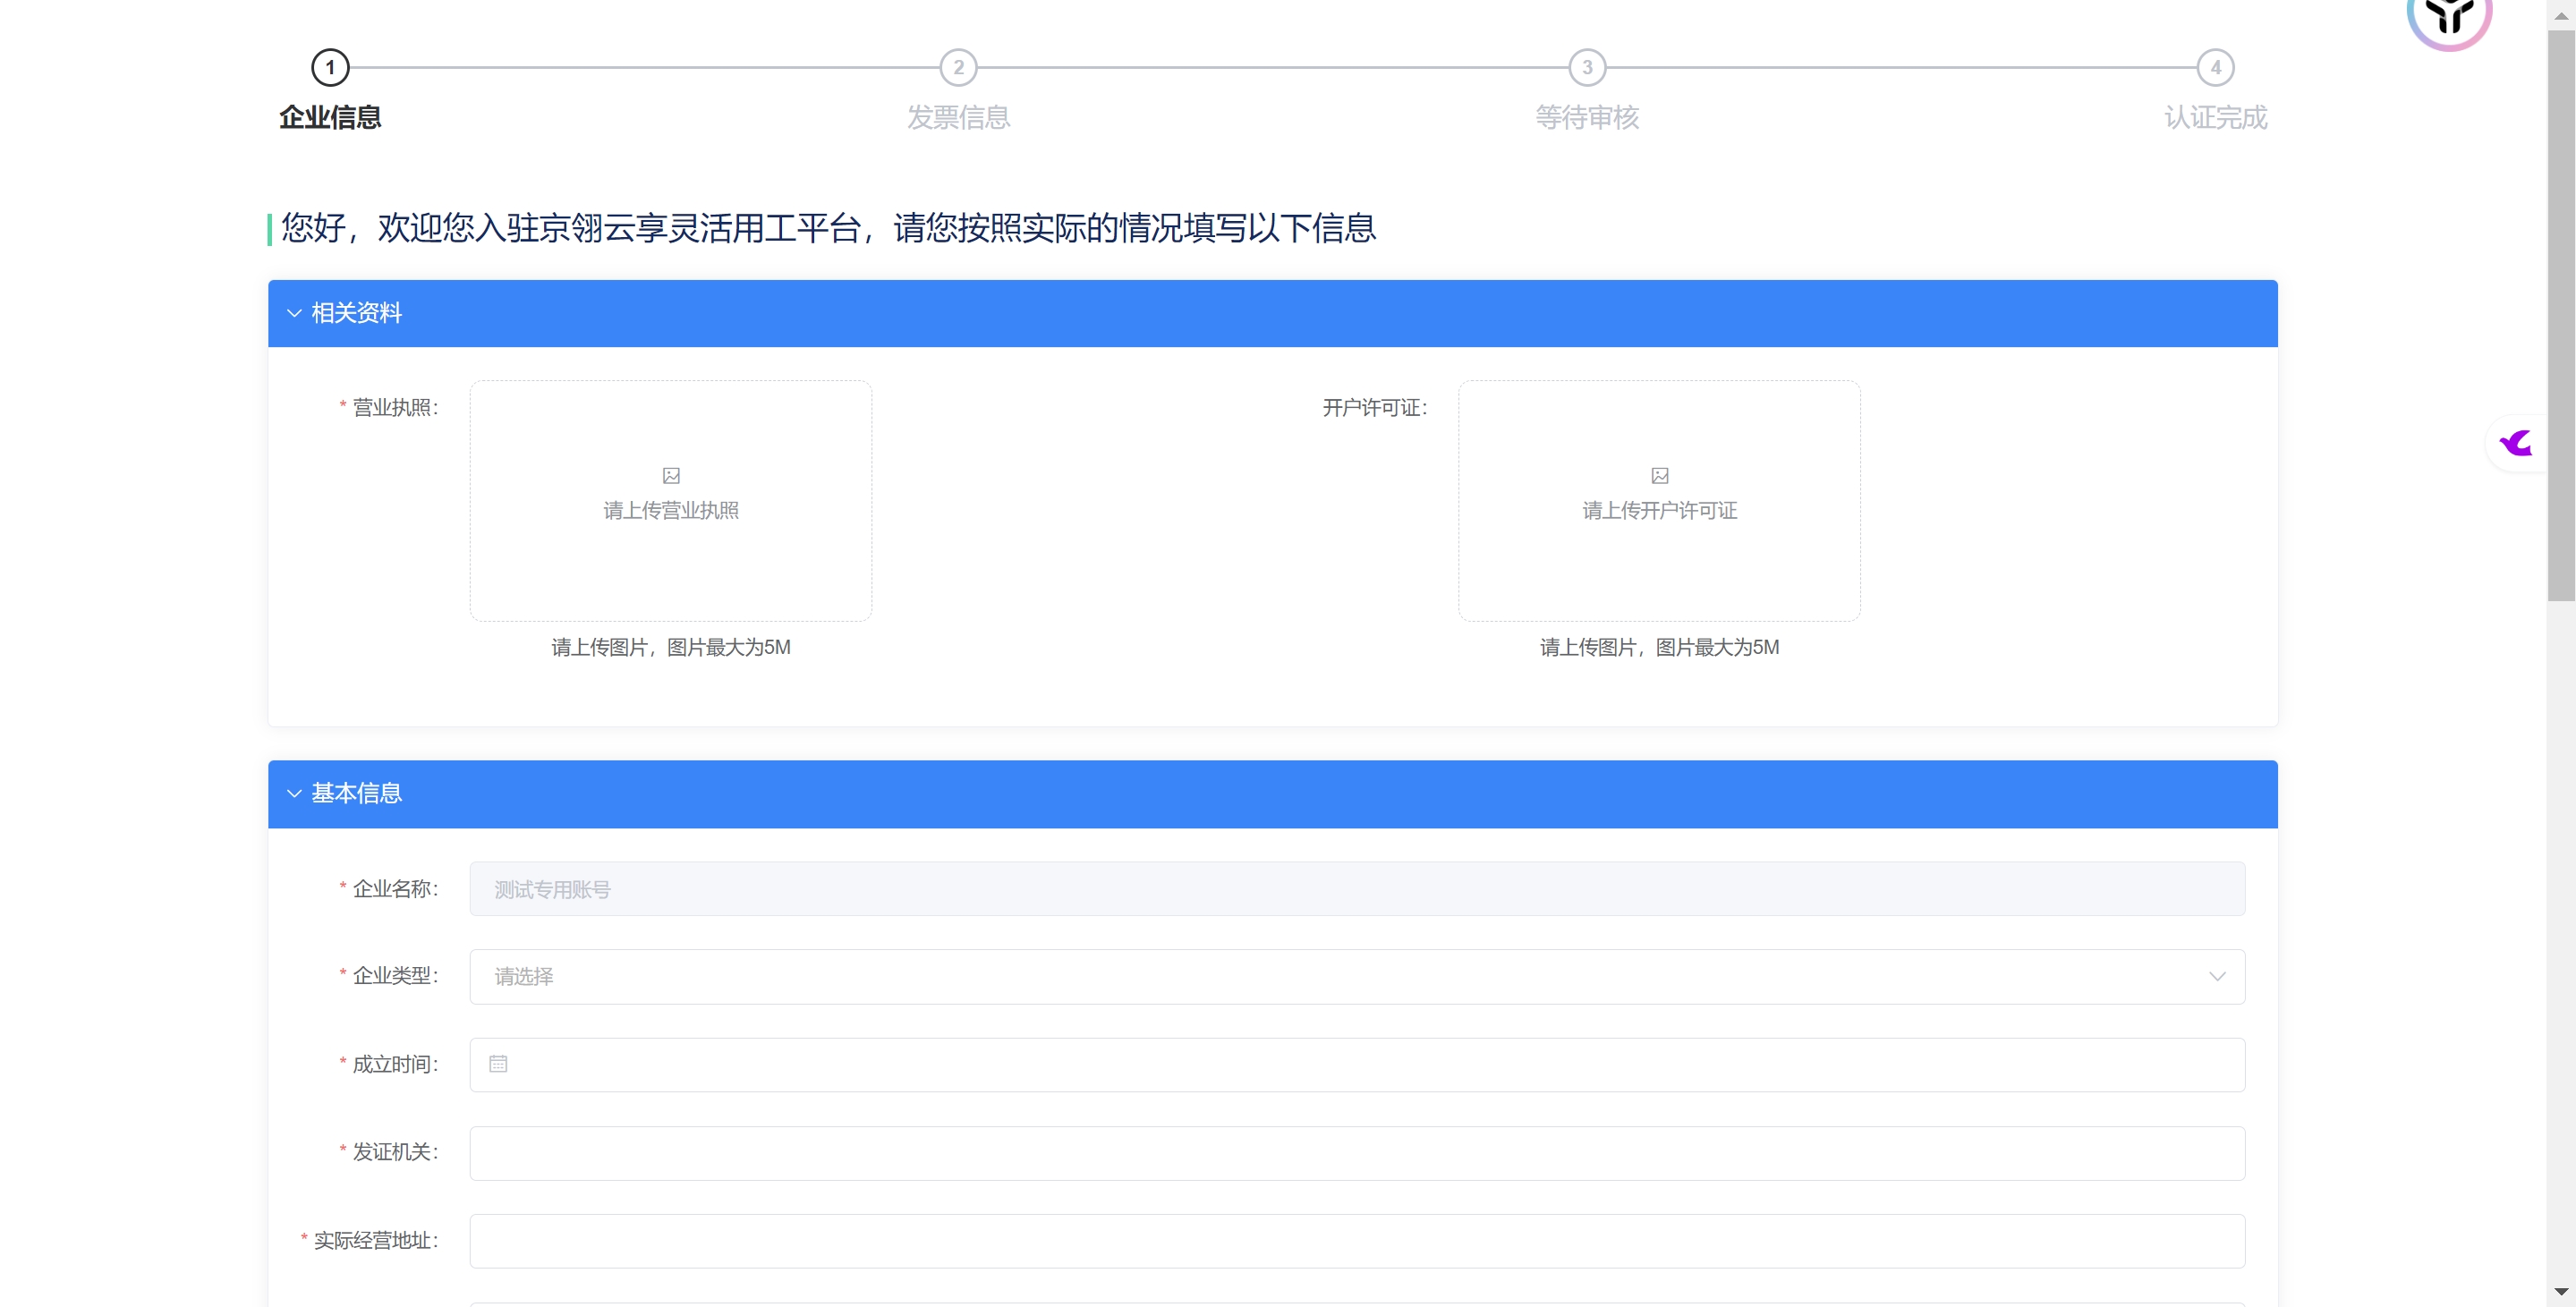Click the 营业执照 field label
The height and width of the screenshot is (1307, 2576).
[395, 408]
